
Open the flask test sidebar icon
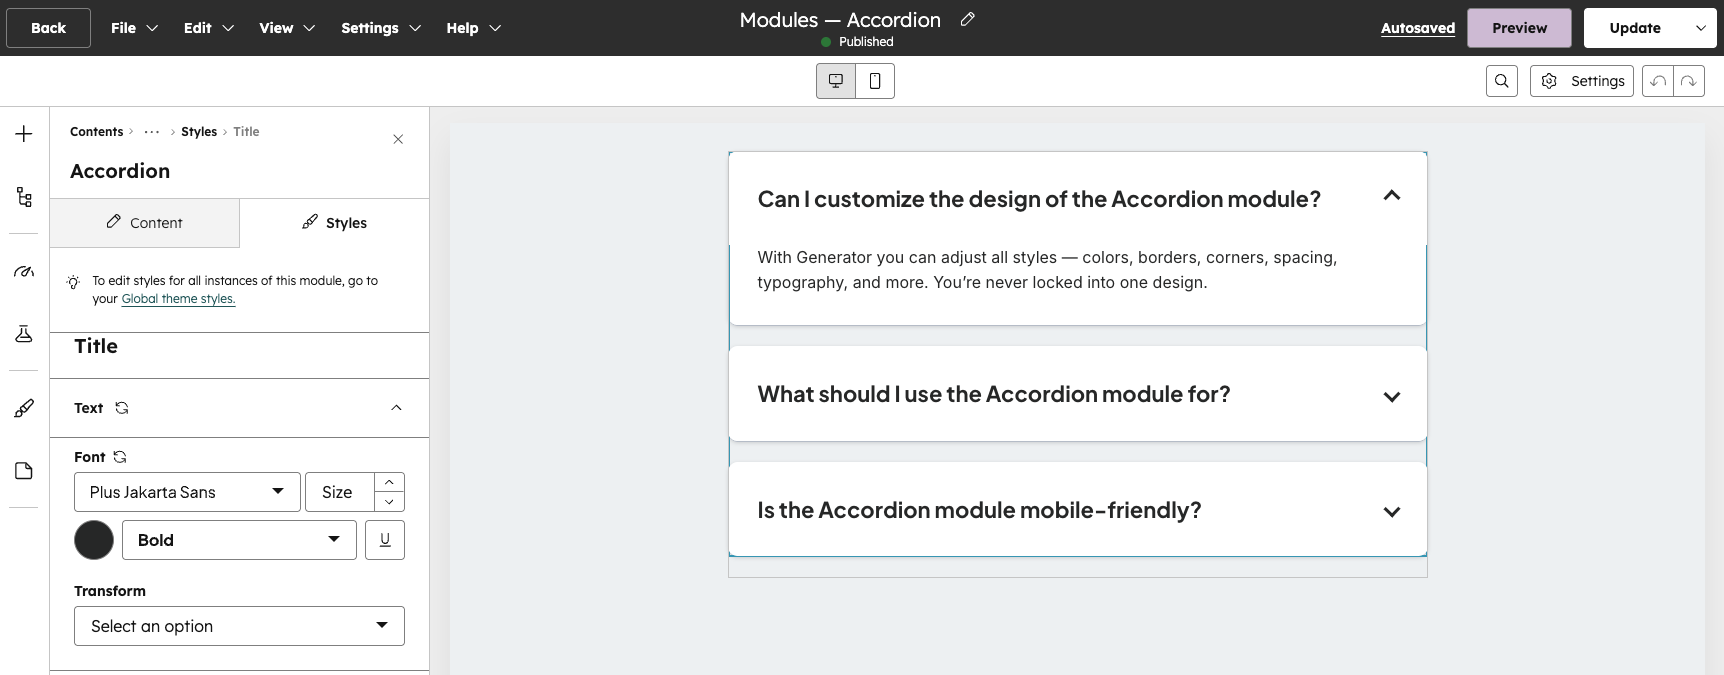click(x=24, y=334)
